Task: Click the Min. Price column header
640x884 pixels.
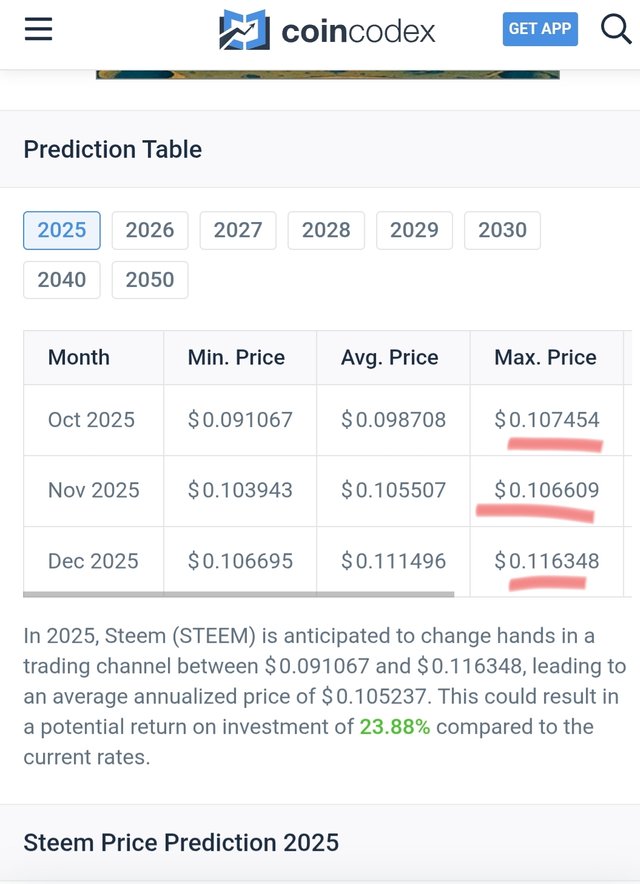Action: 236,358
